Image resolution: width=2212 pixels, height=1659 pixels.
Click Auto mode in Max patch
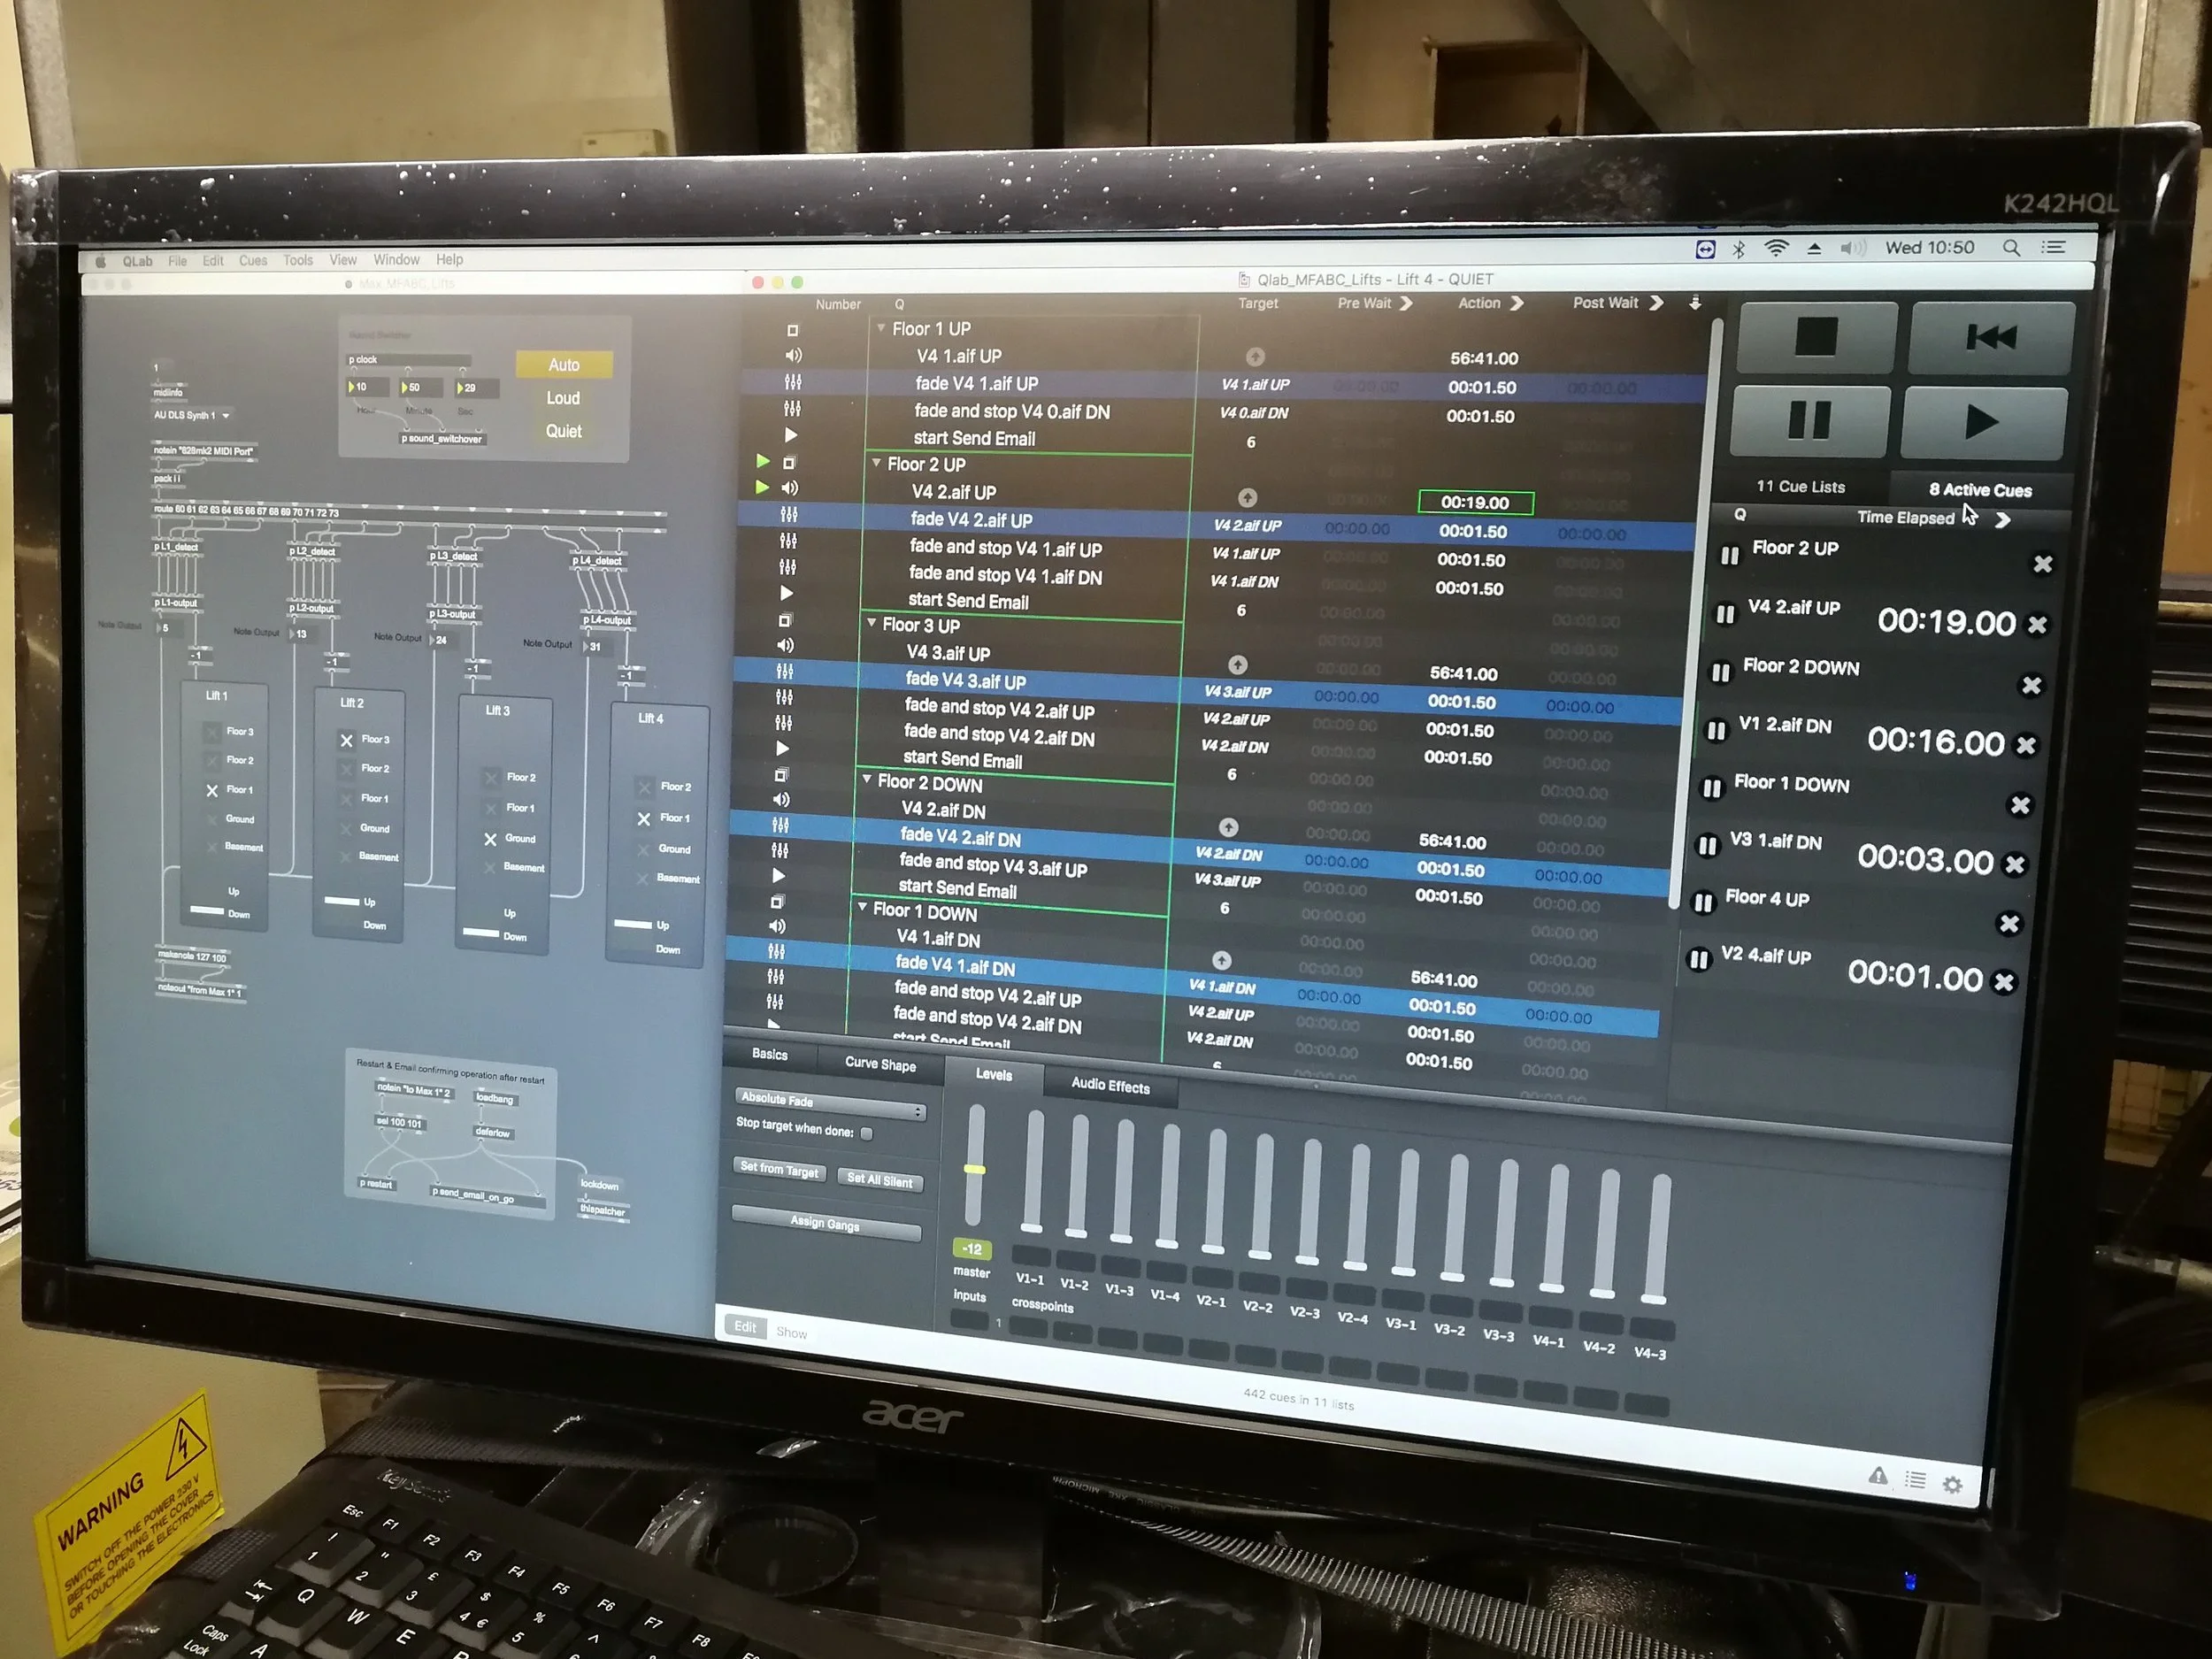coord(564,365)
